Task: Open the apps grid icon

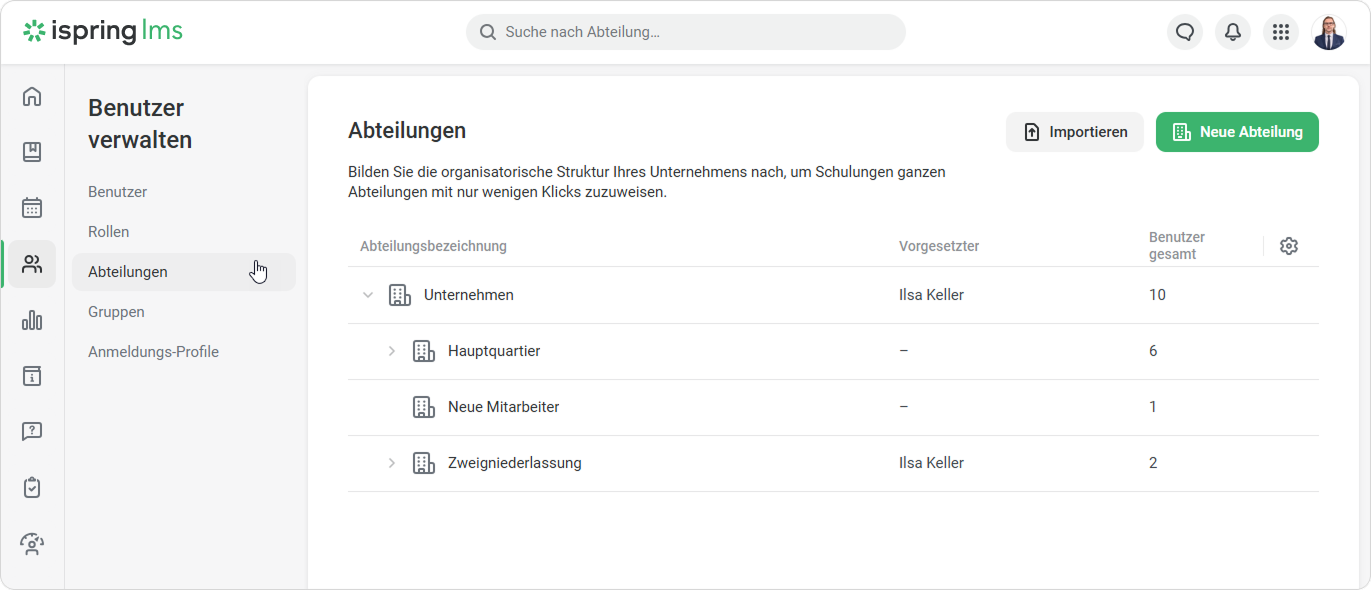Action: (x=1281, y=32)
